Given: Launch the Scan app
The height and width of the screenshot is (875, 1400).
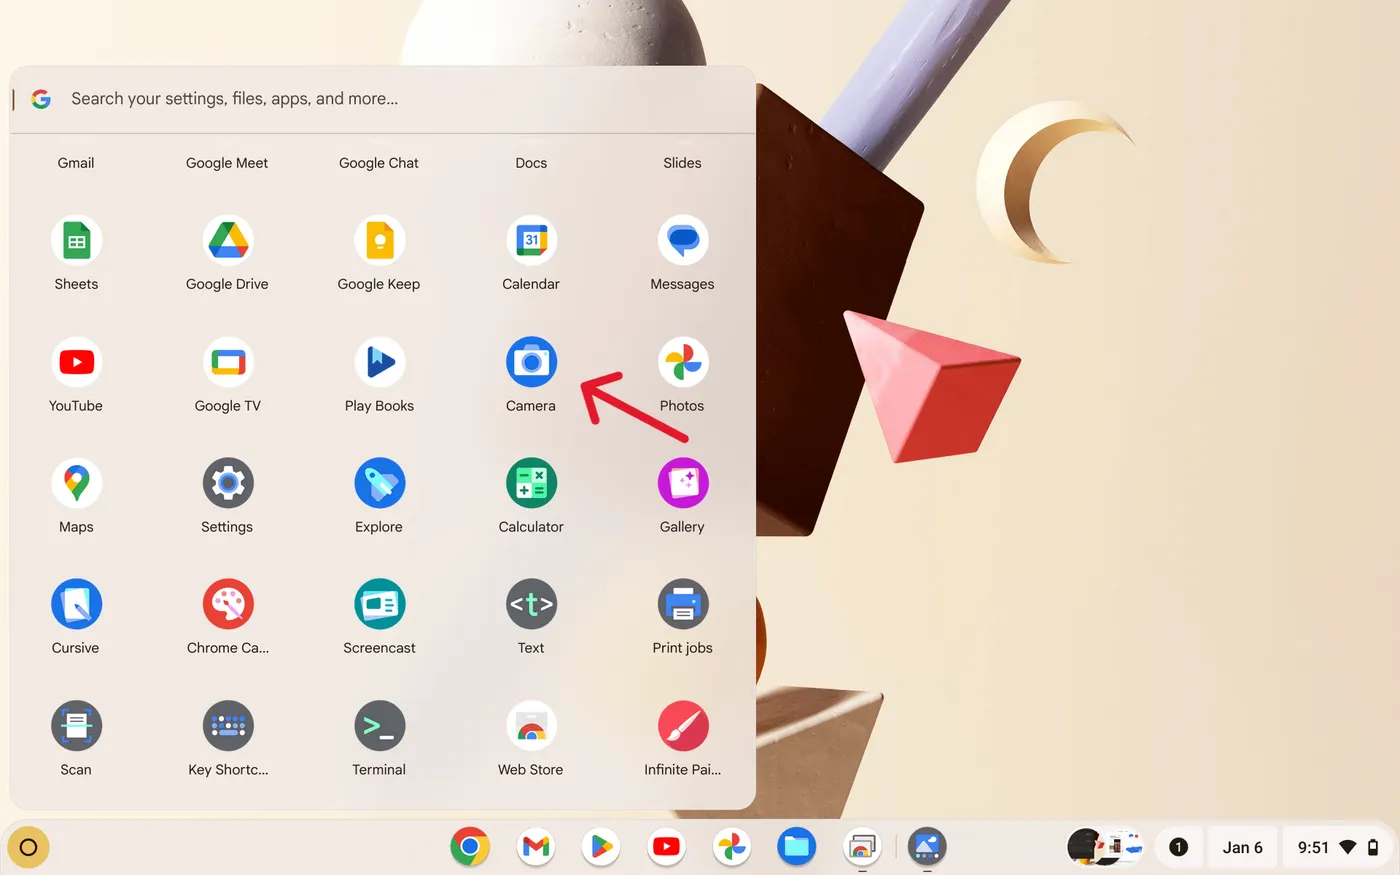Looking at the screenshot, I should [x=76, y=726].
